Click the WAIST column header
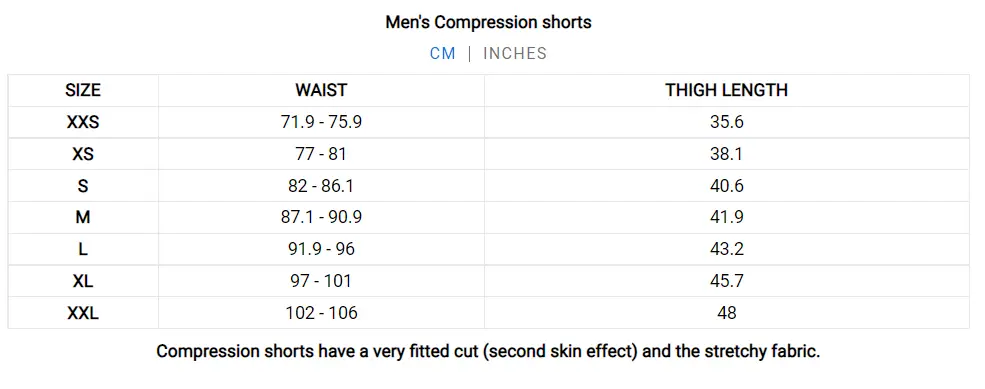This screenshot has height=389, width=985. [x=321, y=90]
